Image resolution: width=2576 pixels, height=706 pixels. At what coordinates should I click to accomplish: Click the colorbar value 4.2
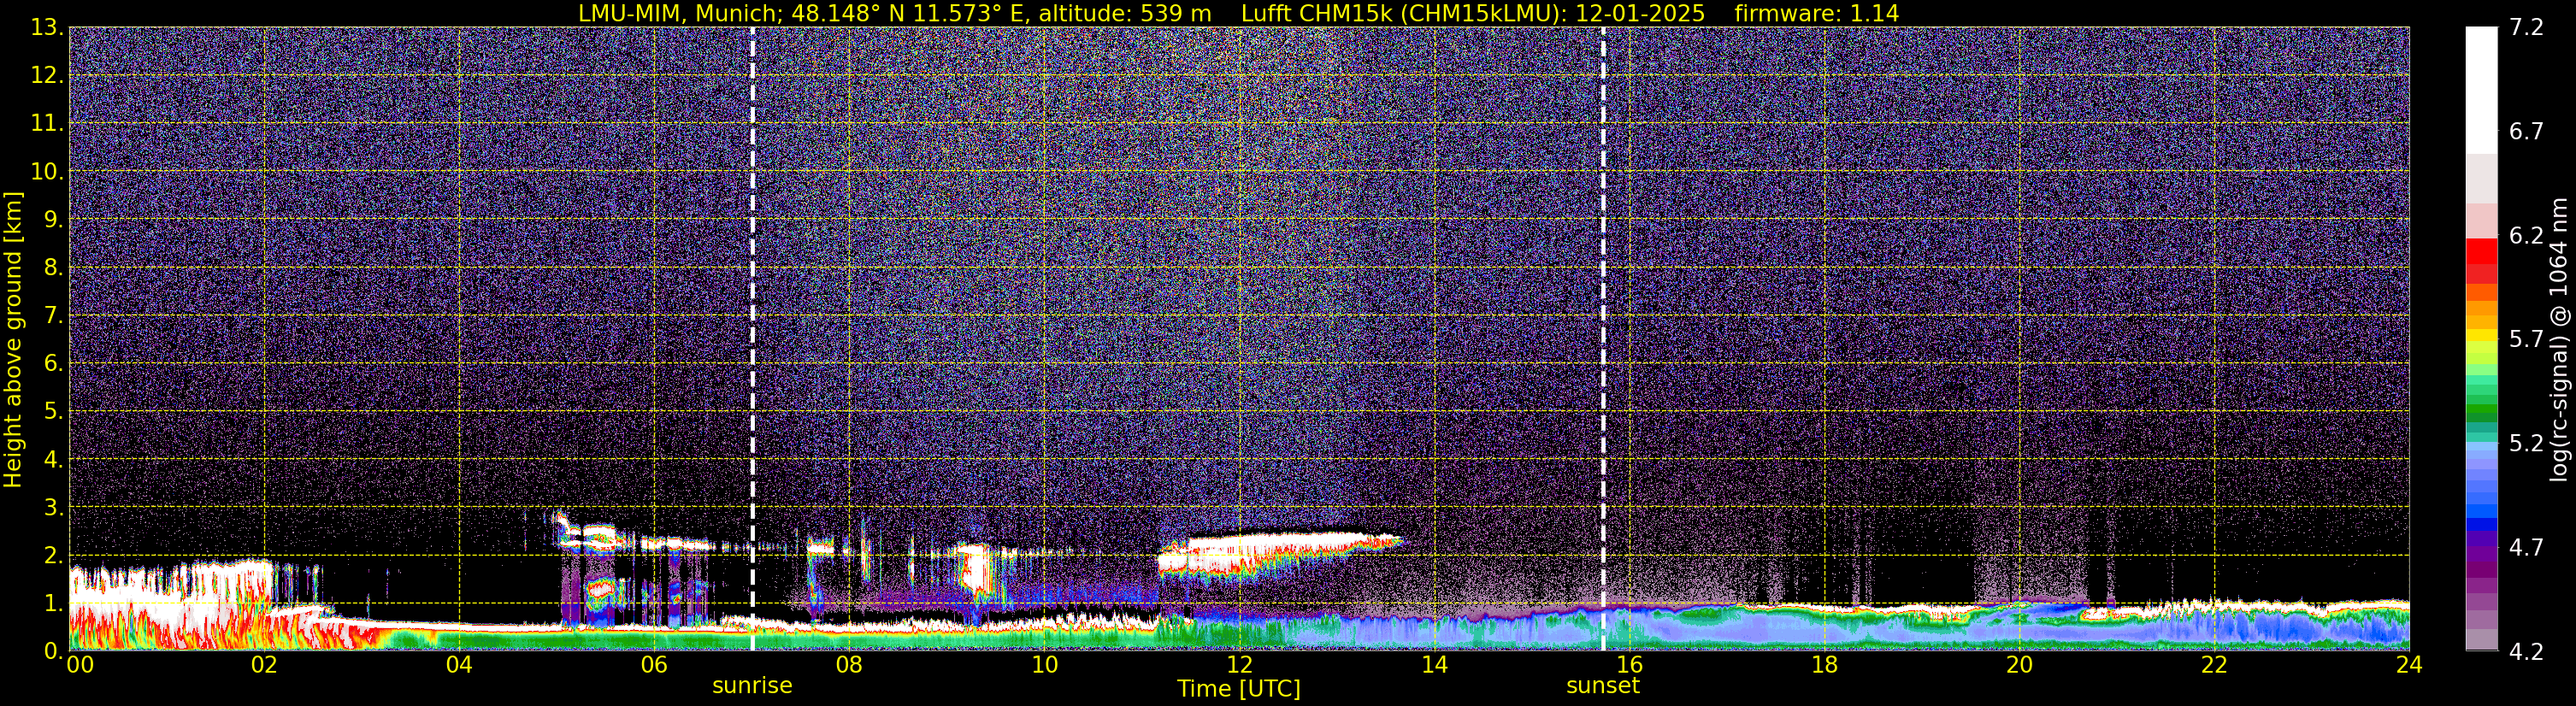pyautogui.click(x=2527, y=651)
